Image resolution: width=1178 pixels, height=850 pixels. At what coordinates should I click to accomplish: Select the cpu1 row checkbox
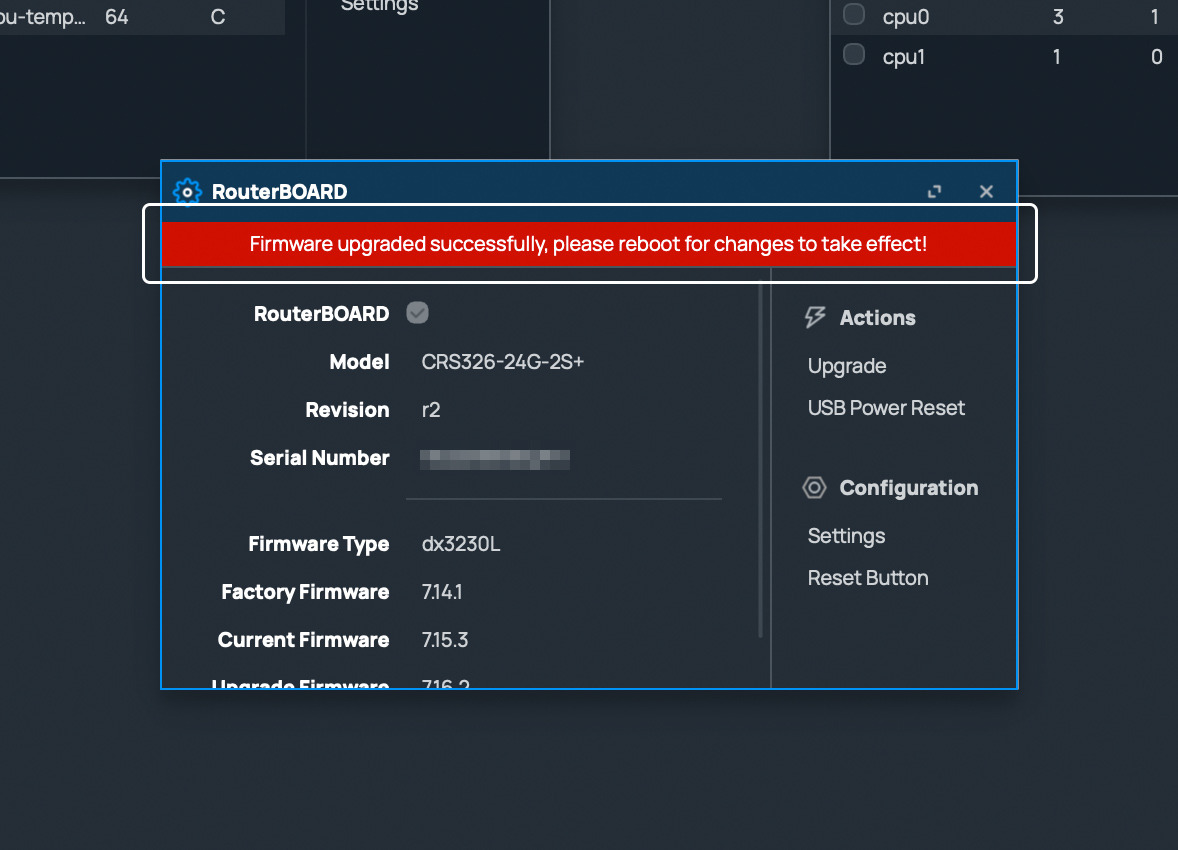tap(854, 55)
